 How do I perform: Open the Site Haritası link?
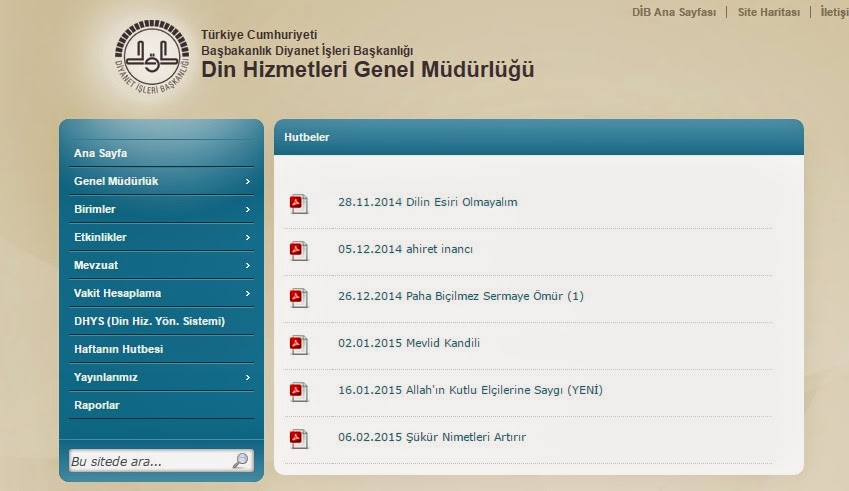click(768, 12)
